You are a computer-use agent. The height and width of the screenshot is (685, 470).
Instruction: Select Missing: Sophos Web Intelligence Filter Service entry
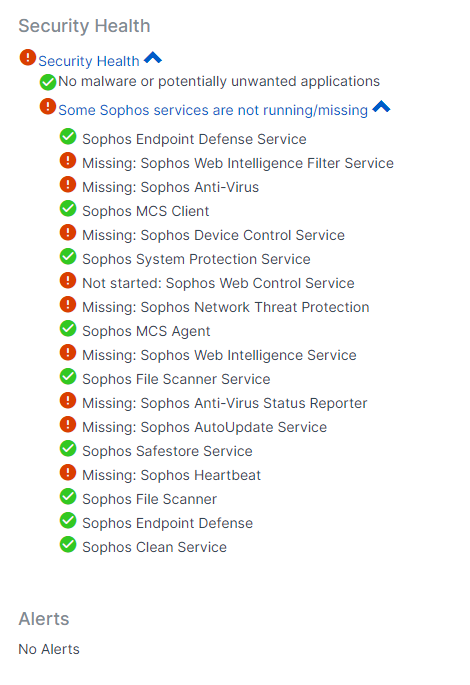pos(238,163)
